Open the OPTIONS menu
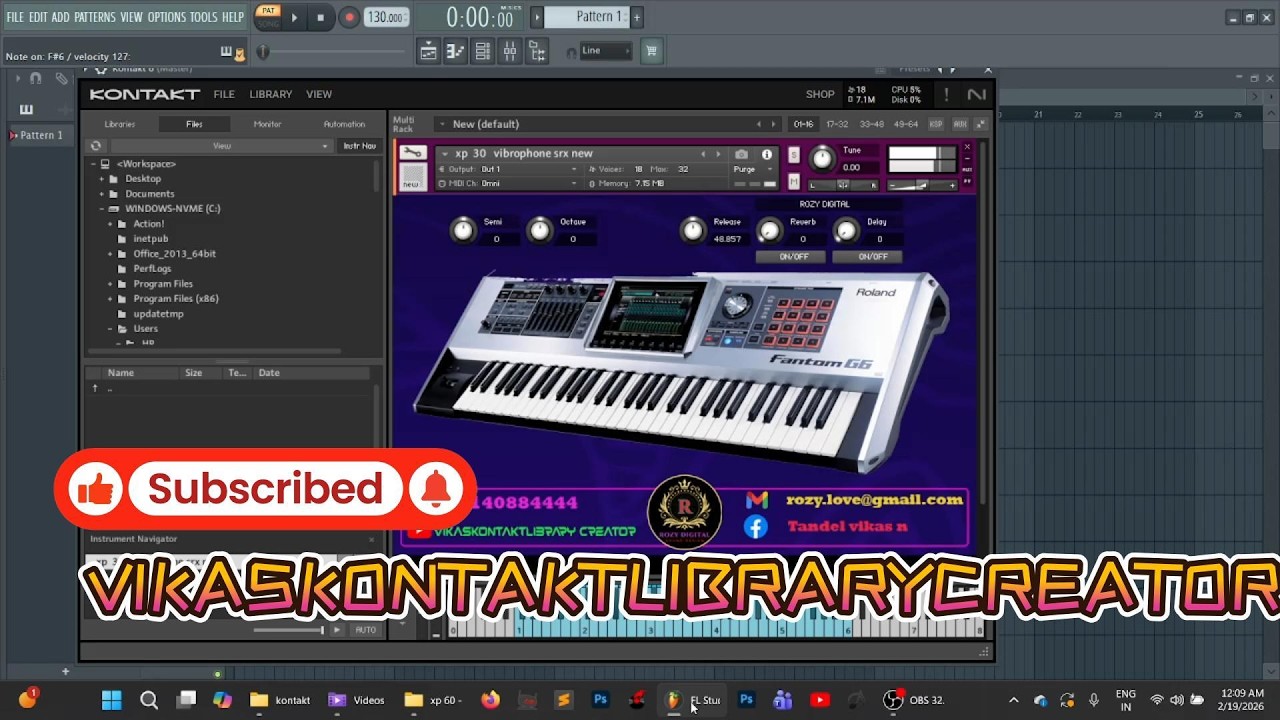This screenshot has height=720, width=1280. point(167,17)
